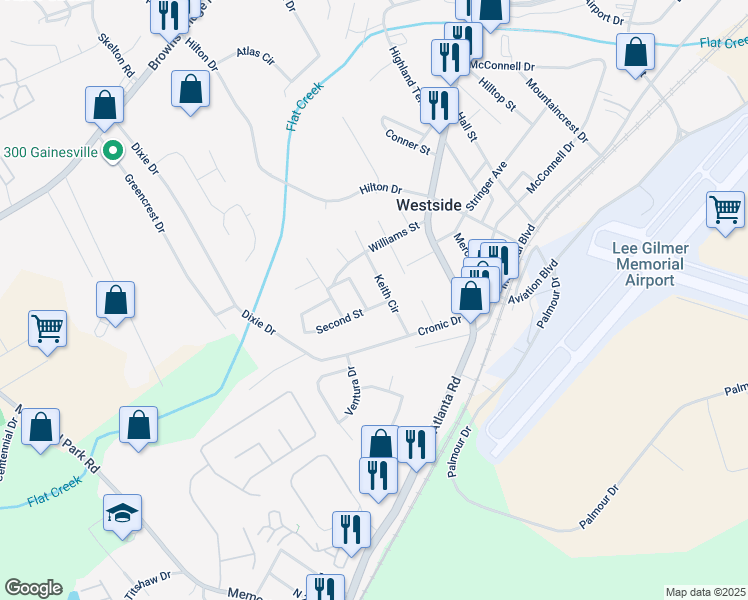This screenshot has width=748, height=600.
Task: Click the shopping bag marker at Cronic Dr
Action: 470,300
